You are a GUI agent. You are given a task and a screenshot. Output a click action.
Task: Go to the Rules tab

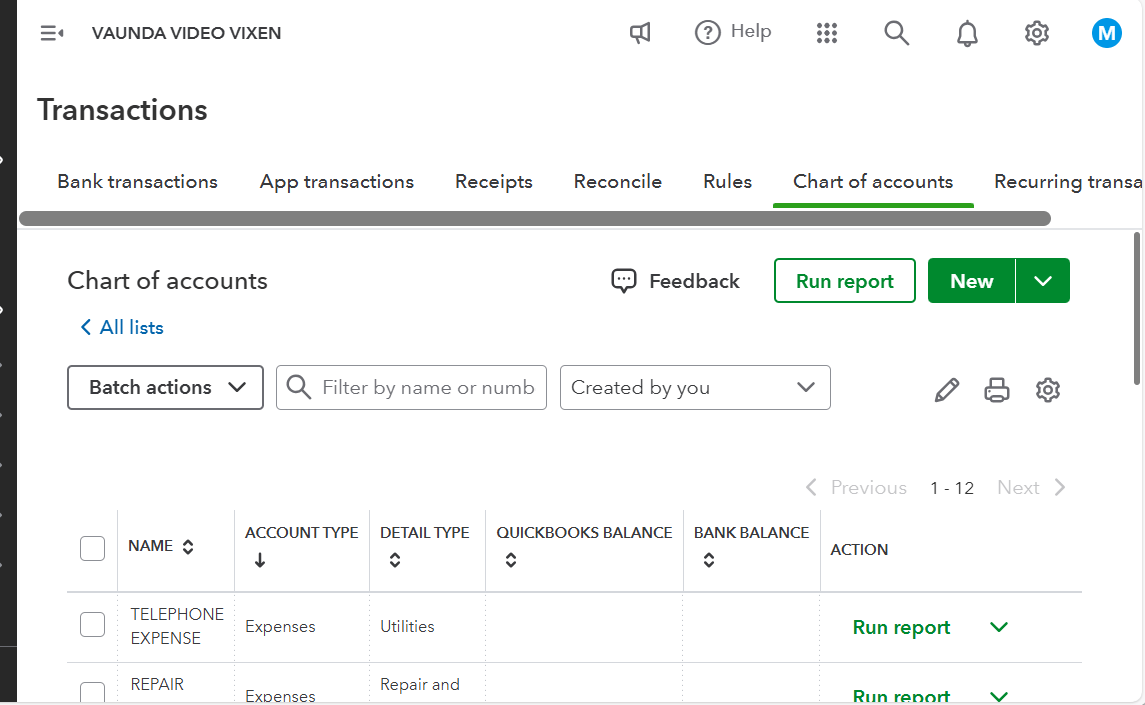point(727,182)
